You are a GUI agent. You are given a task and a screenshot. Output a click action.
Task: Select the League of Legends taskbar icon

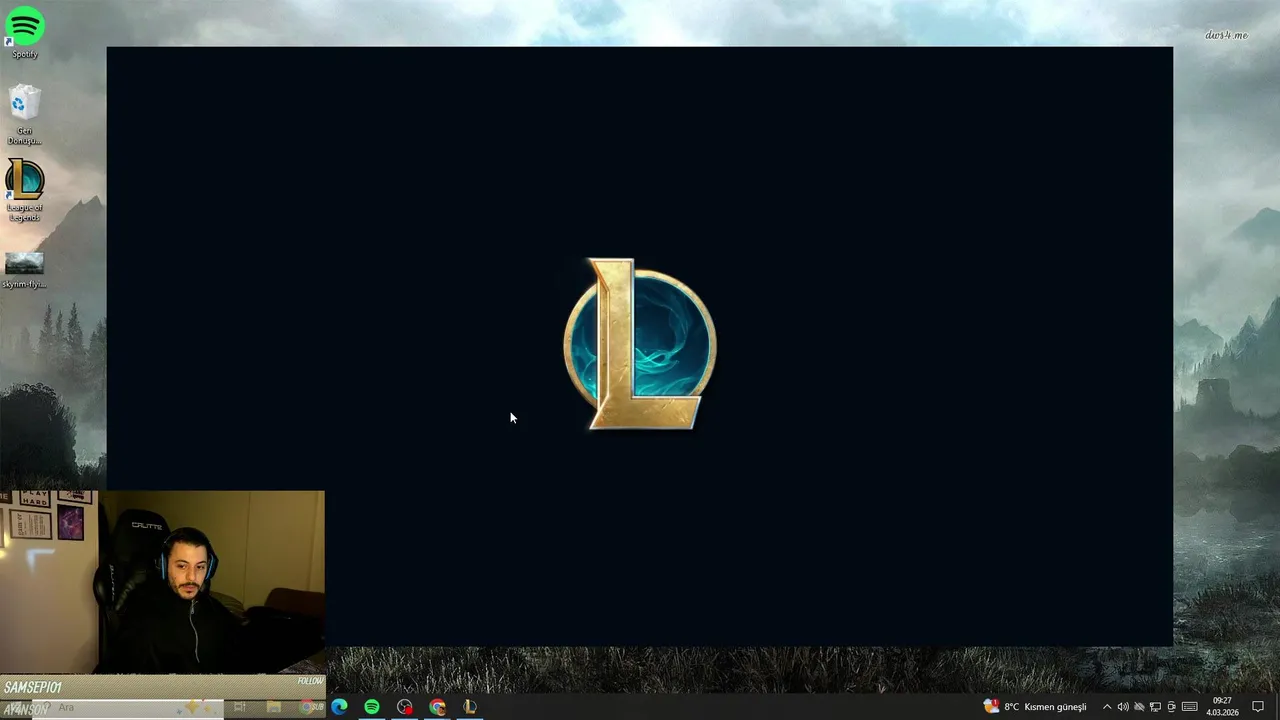tap(470, 706)
